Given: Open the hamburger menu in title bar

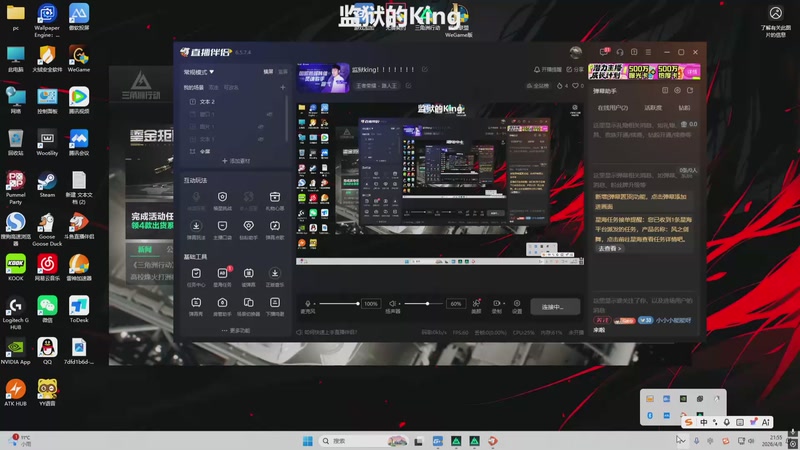Looking at the screenshot, I should (x=648, y=52).
